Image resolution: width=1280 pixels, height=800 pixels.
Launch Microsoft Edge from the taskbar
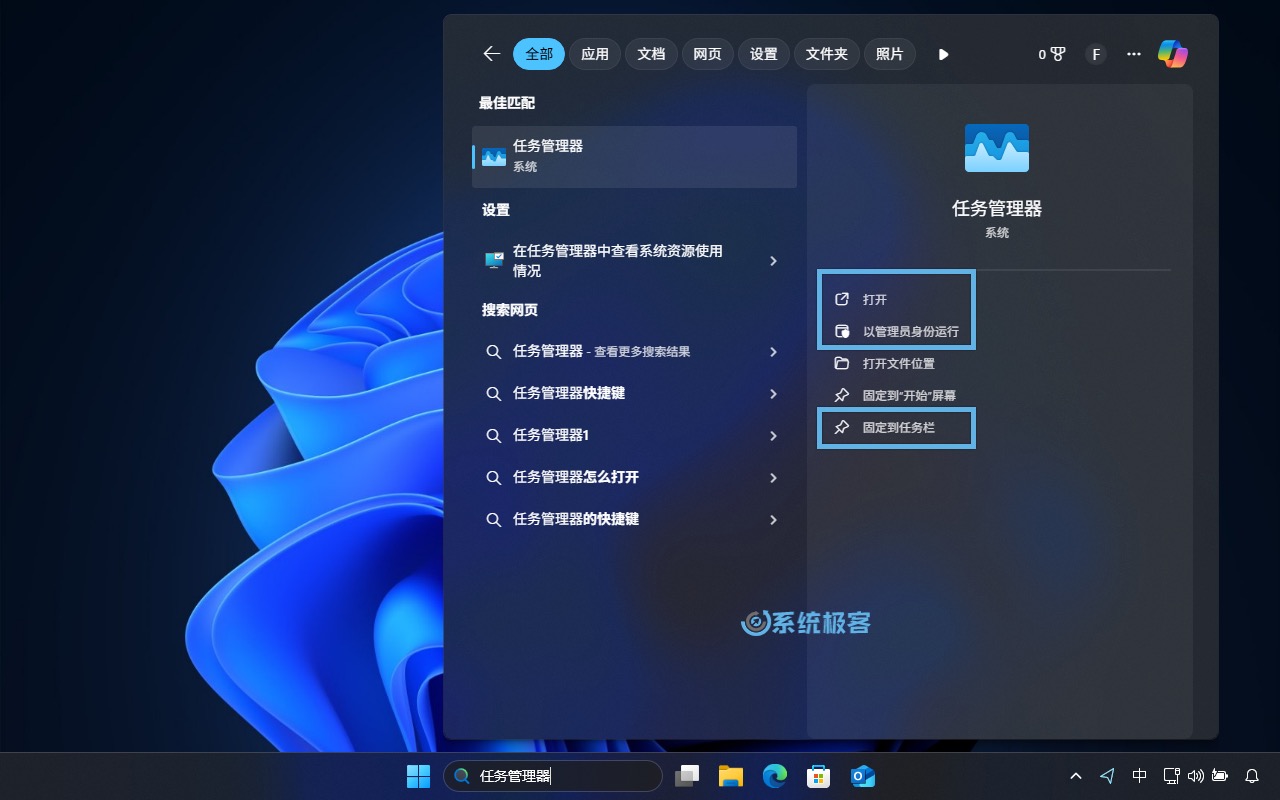click(775, 776)
